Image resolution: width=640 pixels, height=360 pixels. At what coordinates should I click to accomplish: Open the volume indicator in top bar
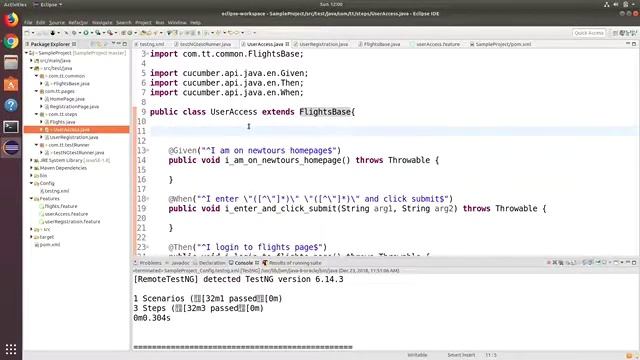[x=616, y=4]
